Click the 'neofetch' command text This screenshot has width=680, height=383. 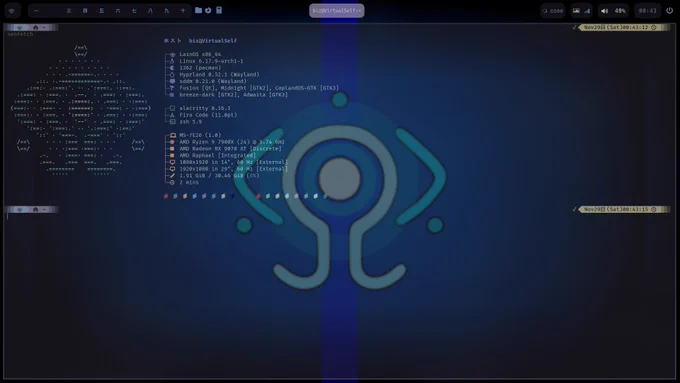[x=20, y=34]
